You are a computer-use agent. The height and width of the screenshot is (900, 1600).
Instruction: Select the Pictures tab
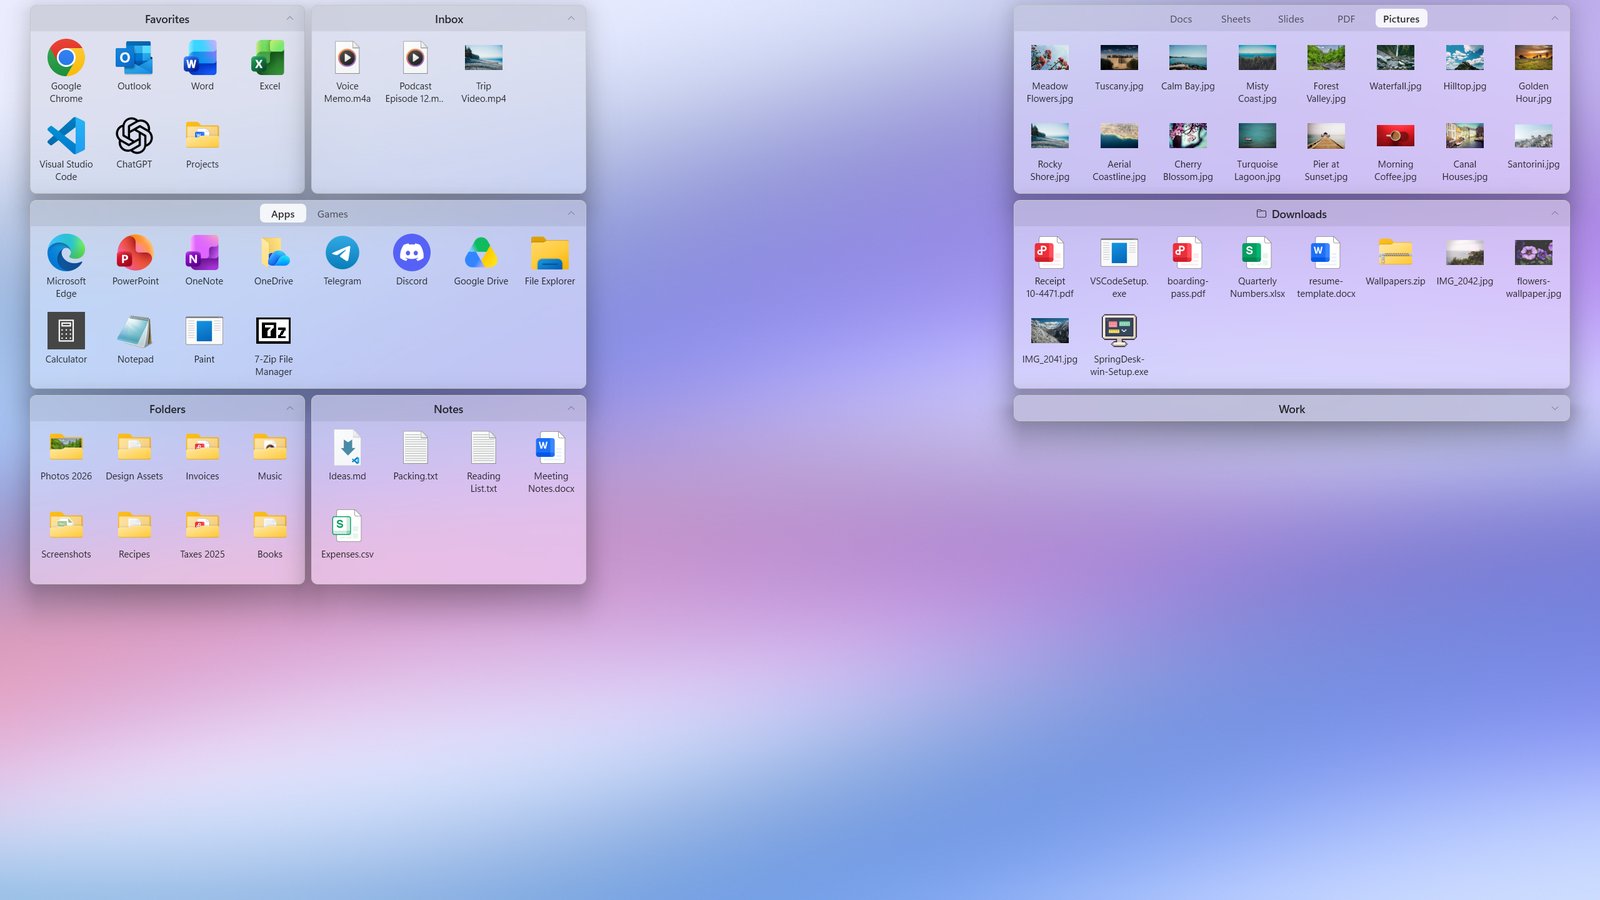(1401, 19)
